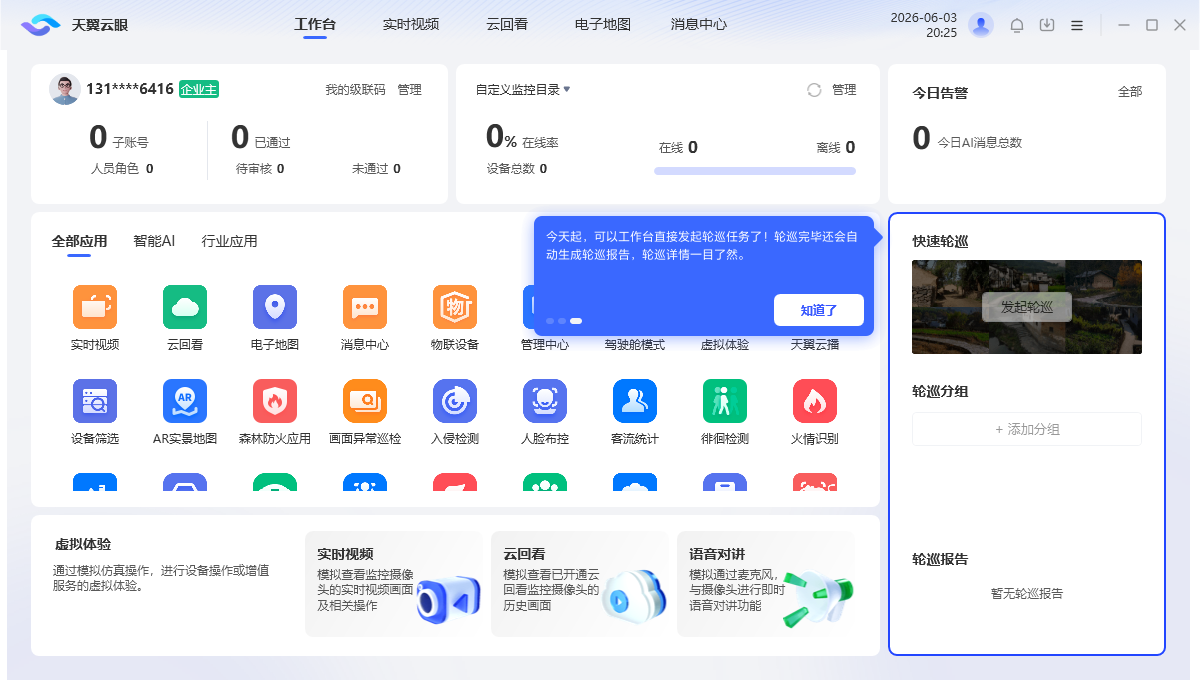Open 我的级联码 link
Image resolution: width=1200 pixels, height=680 pixels.
(x=355, y=90)
